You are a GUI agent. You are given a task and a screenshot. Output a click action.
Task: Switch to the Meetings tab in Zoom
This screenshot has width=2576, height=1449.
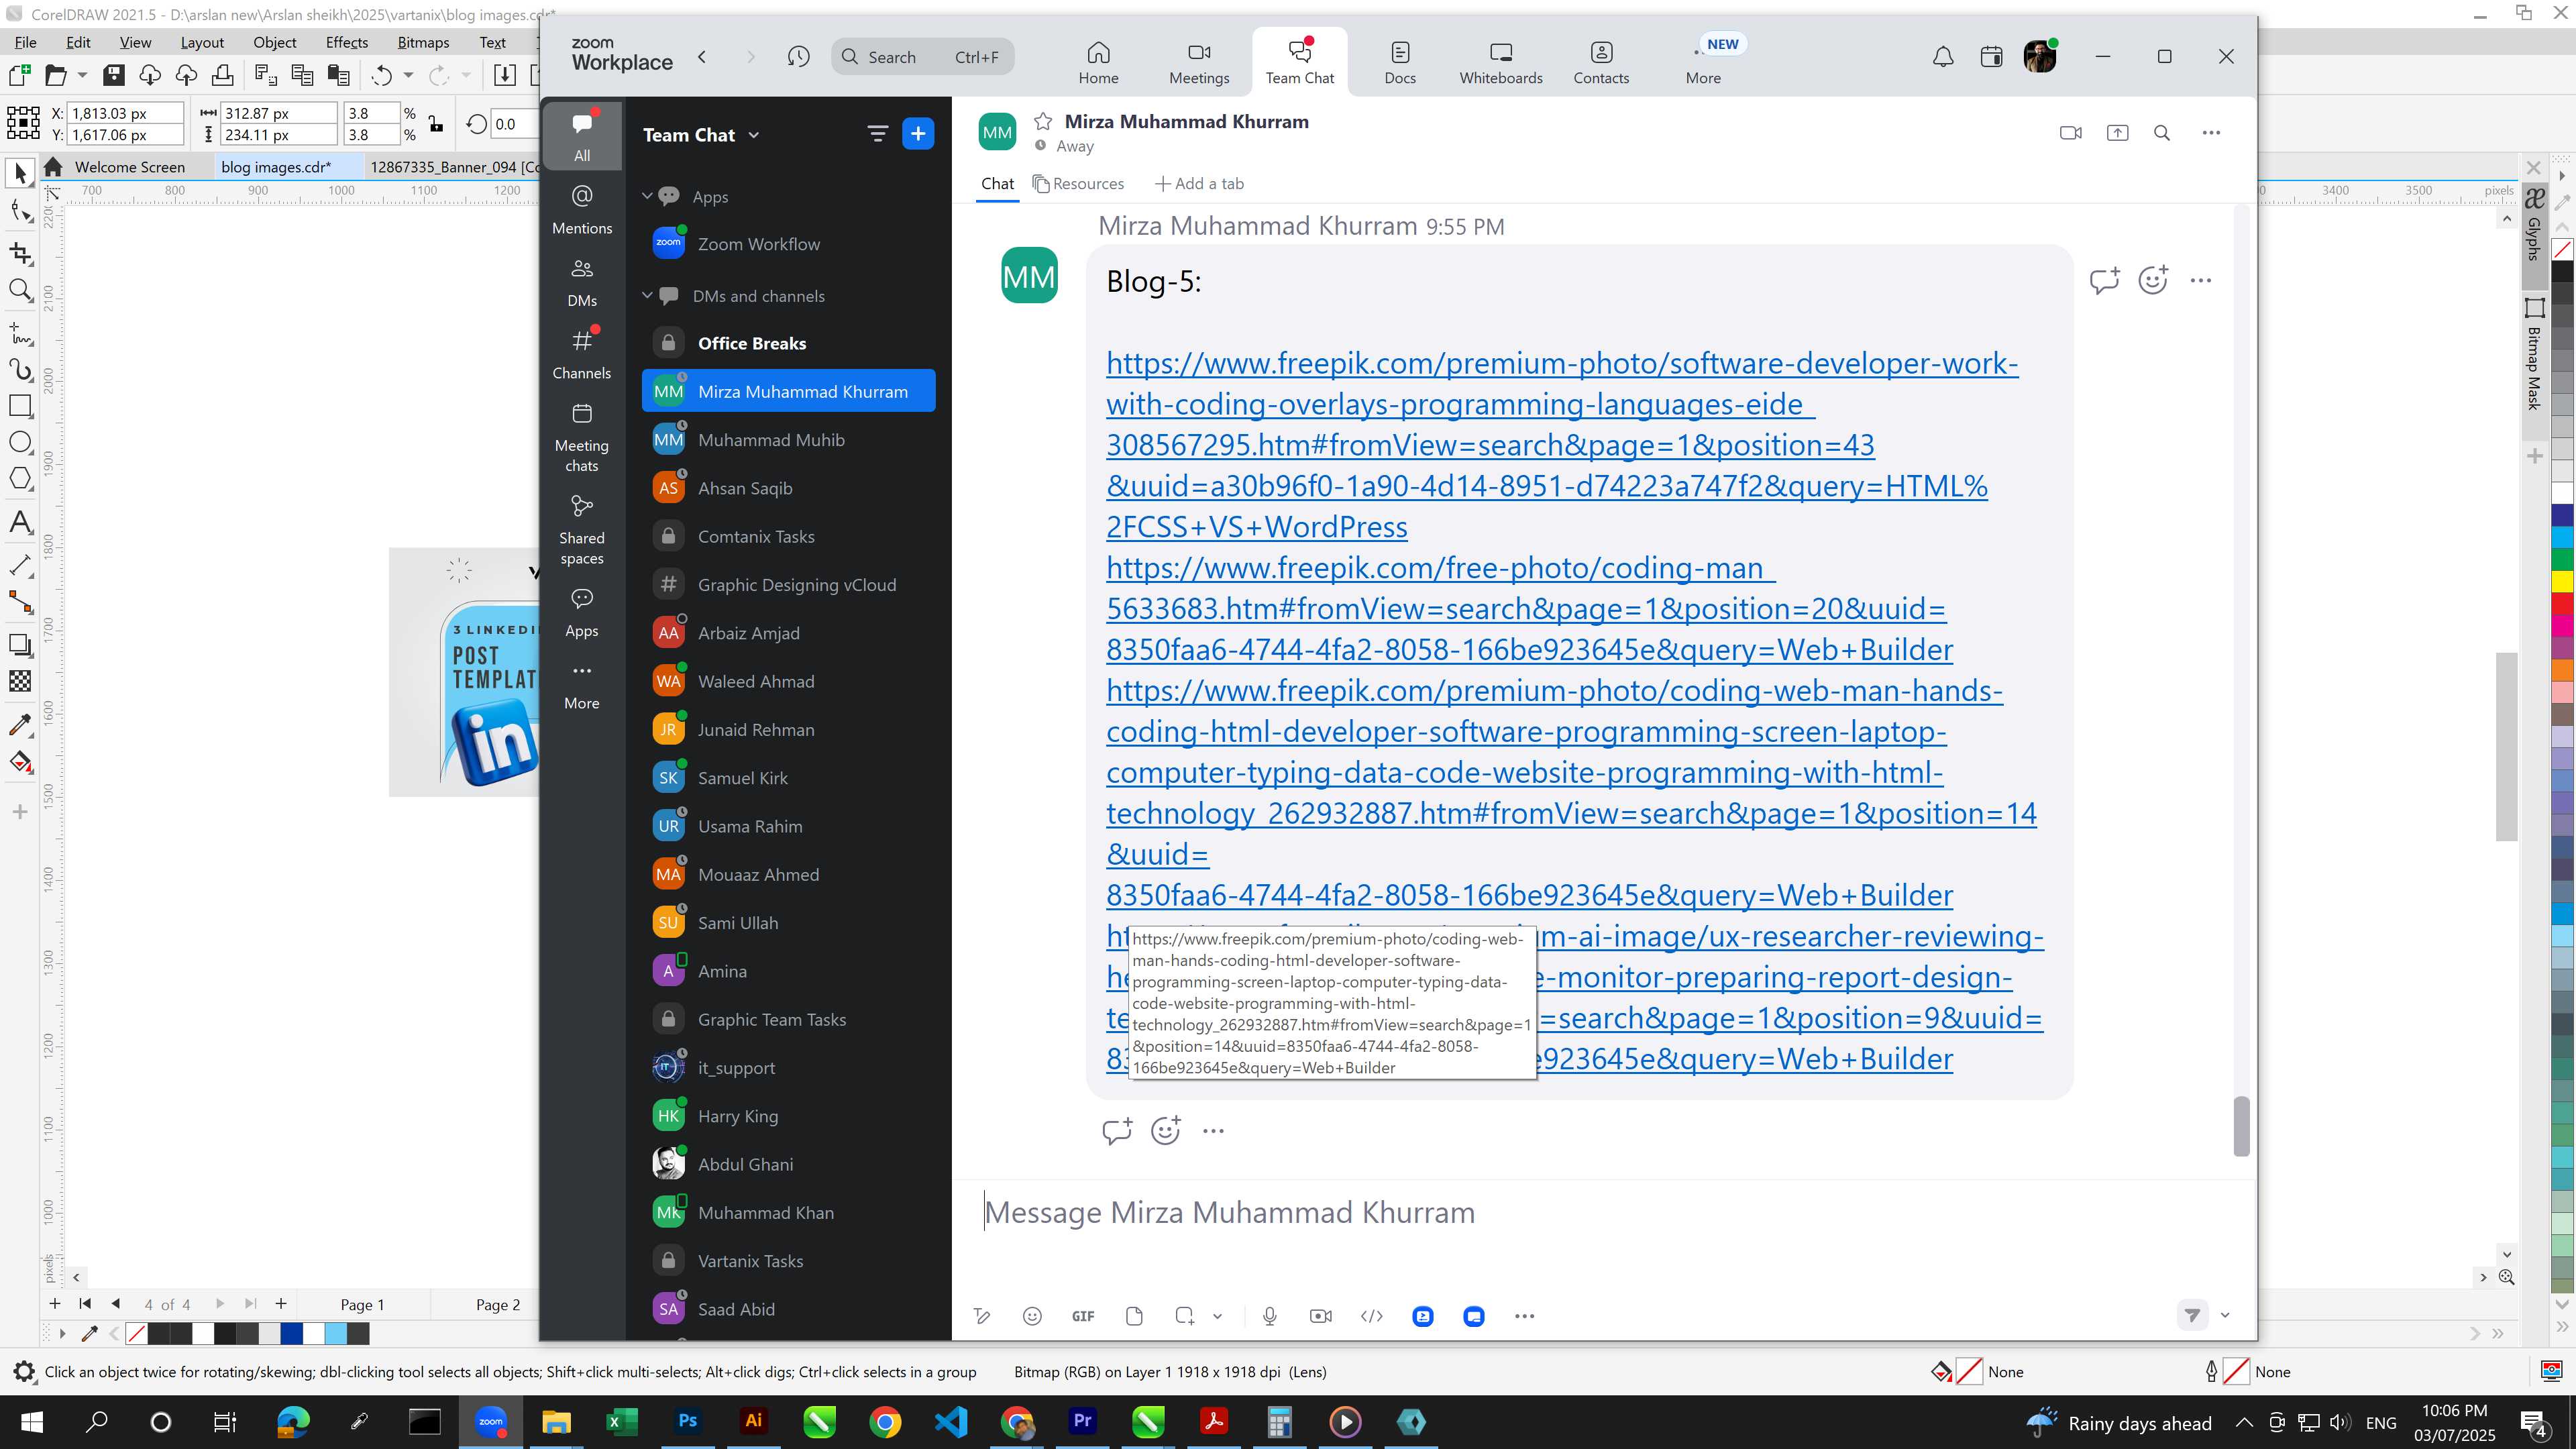(1199, 62)
